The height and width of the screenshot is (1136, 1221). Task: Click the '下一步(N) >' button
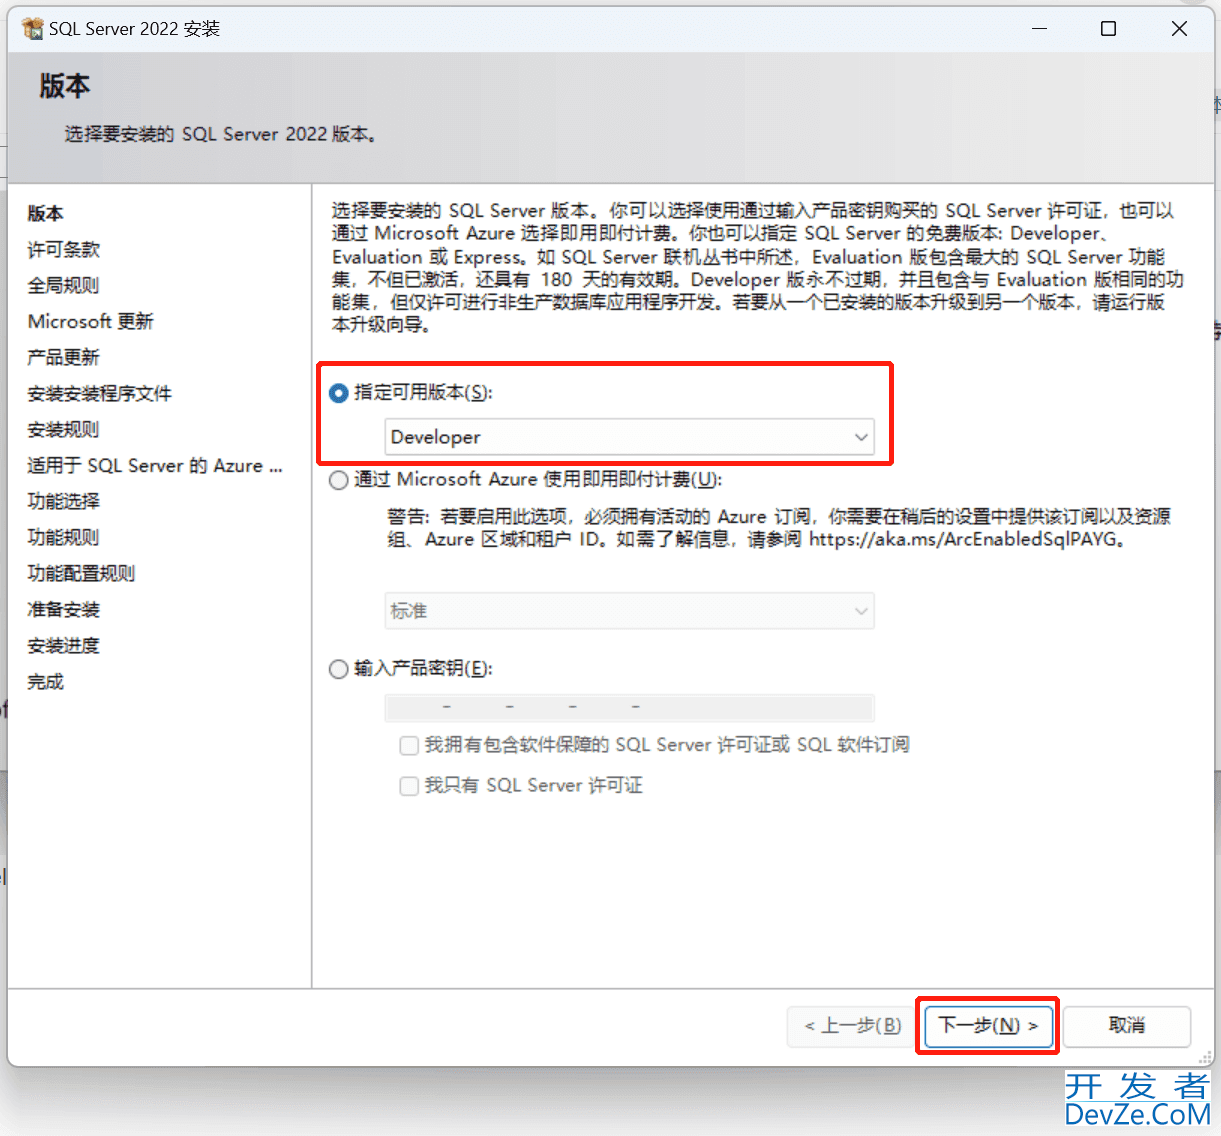coord(988,1026)
